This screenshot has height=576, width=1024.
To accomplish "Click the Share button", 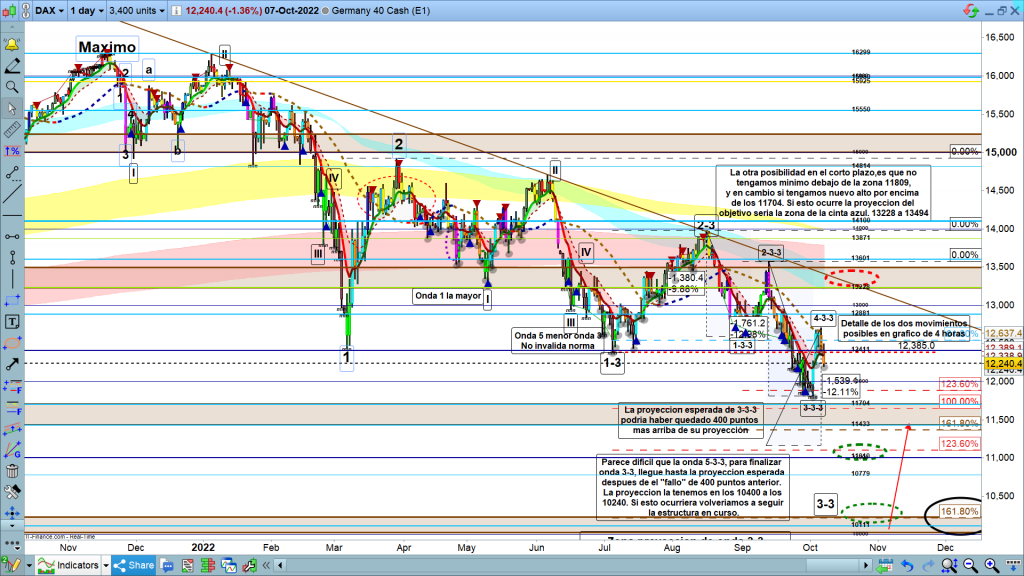I will coord(137,565).
